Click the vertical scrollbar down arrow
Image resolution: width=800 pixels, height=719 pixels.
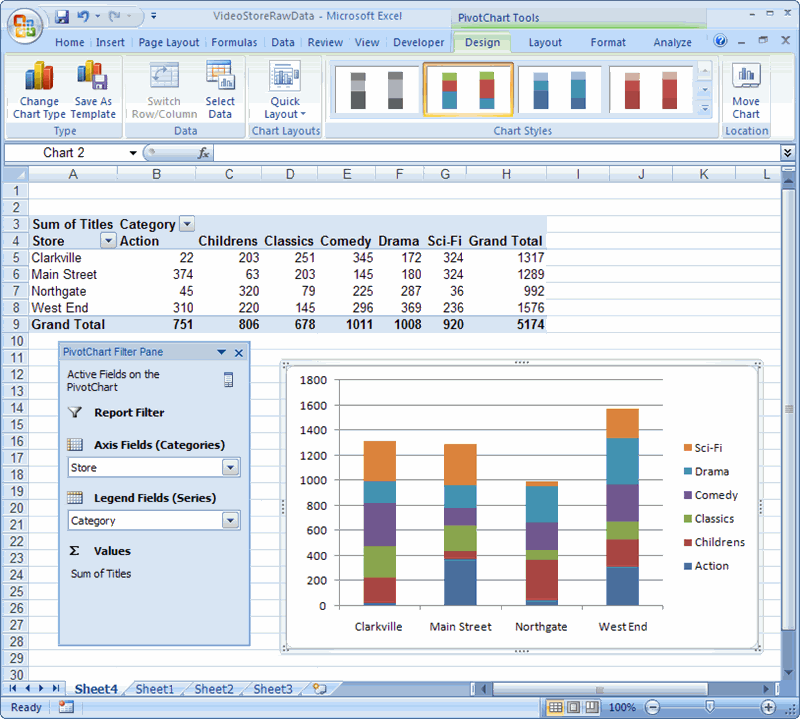[788, 673]
